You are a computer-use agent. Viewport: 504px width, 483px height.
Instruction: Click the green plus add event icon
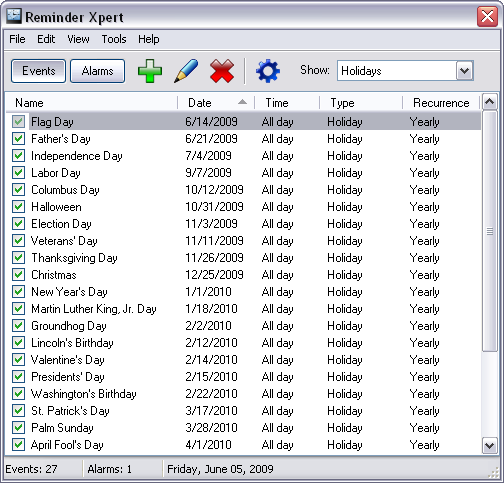(x=150, y=71)
